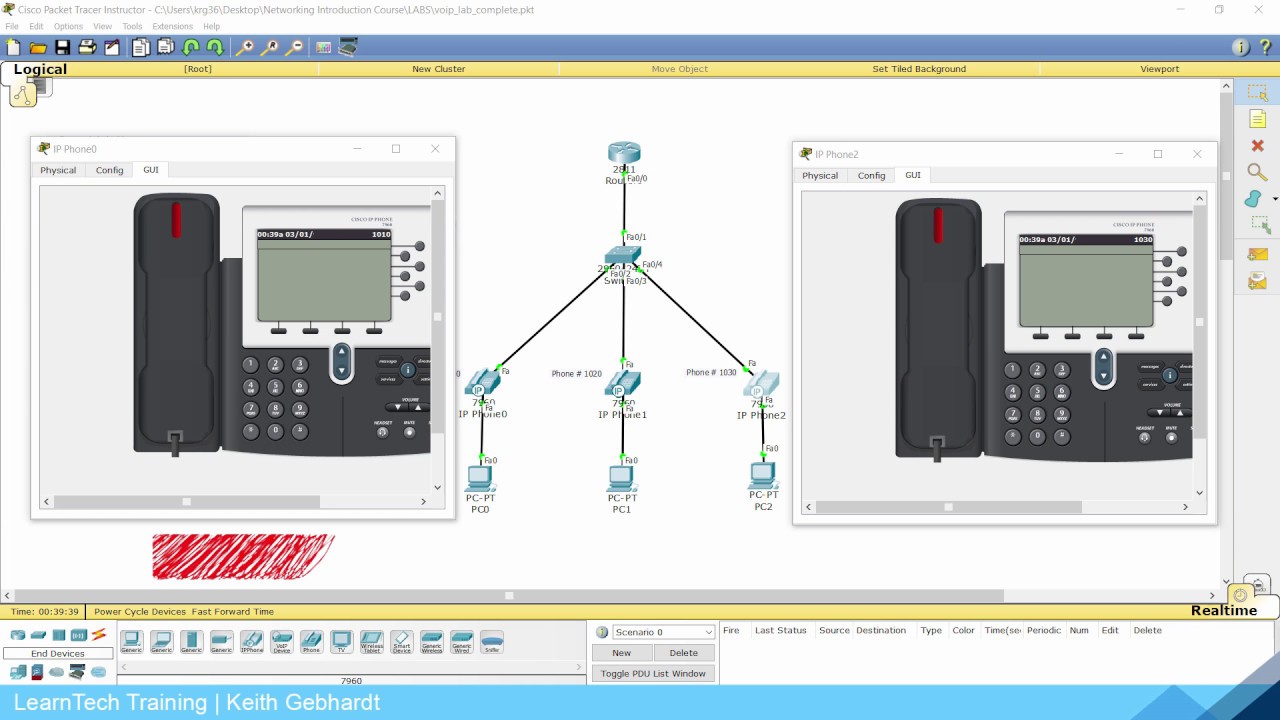
Task: Choose the Add Simple PDU envelope tool
Action: click(1257, 255)
